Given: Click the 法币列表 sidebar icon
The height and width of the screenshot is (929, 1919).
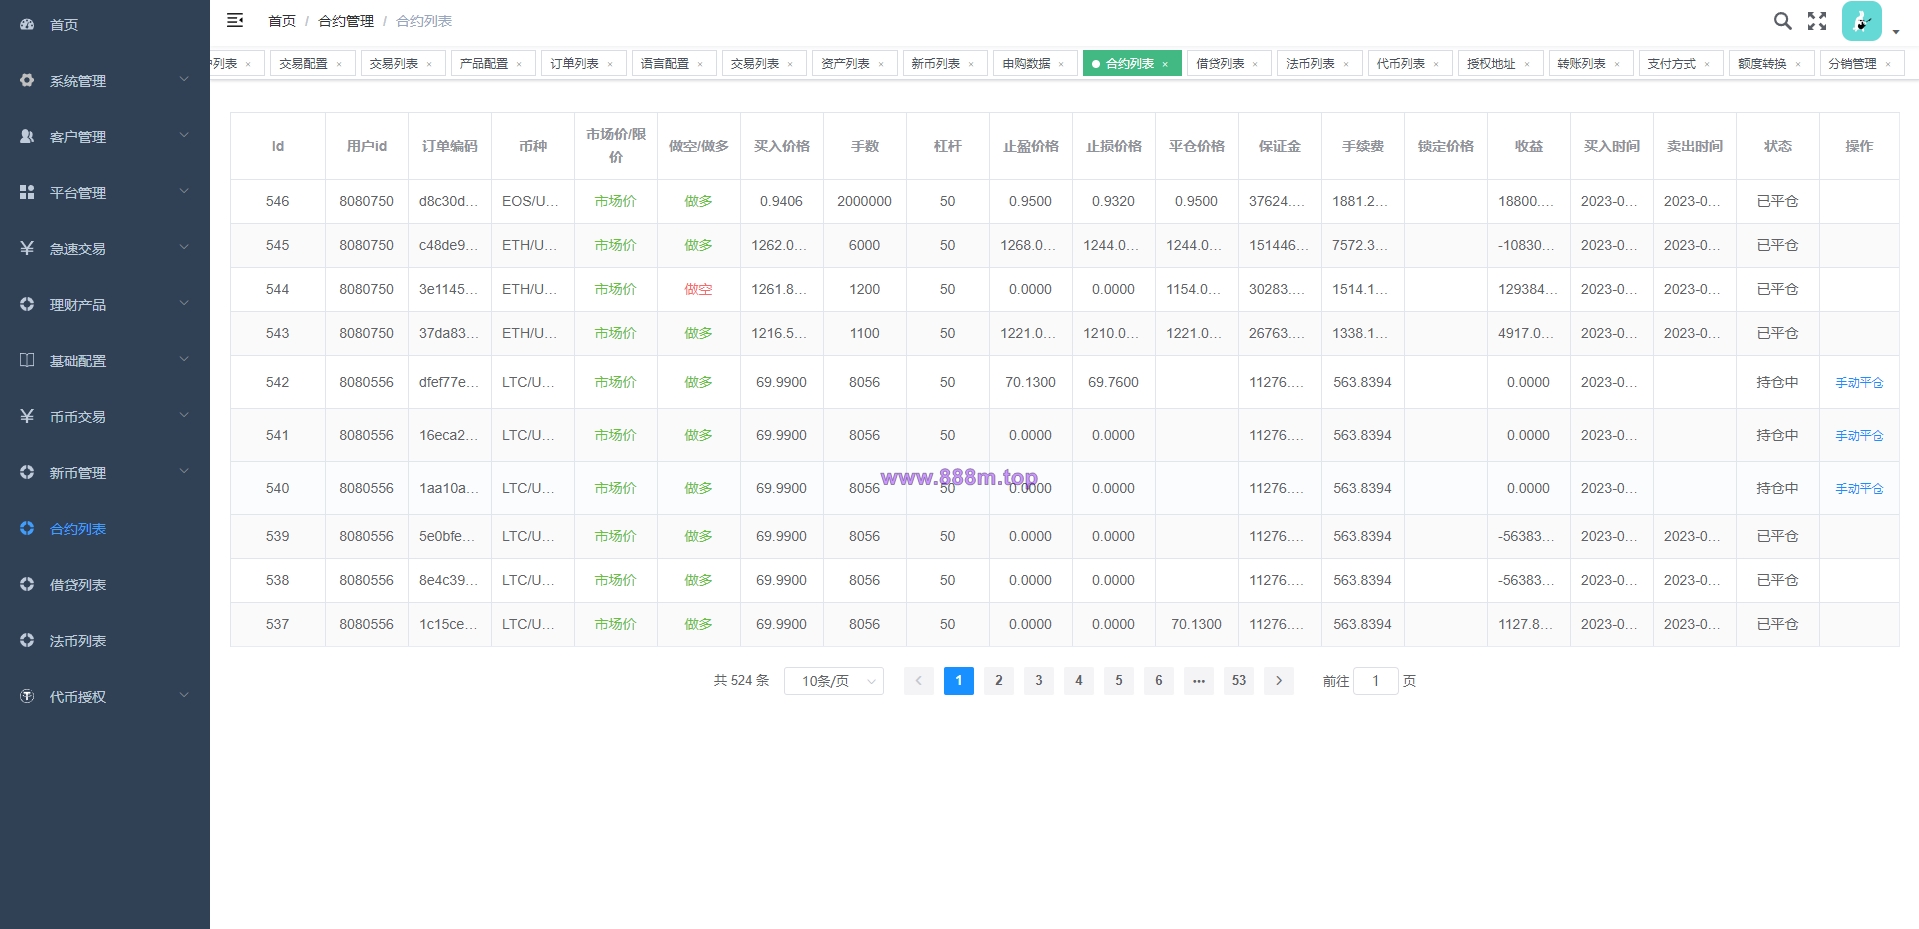Looking at the screenshot, I should click(x=27, y=640).
